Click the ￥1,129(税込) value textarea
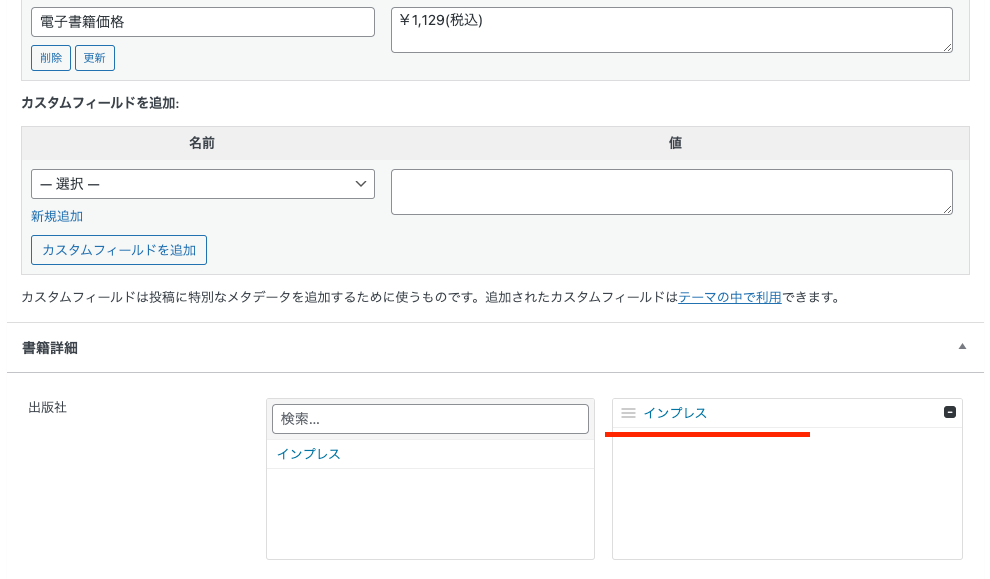990x579 pixels. (x=672, y=30)
